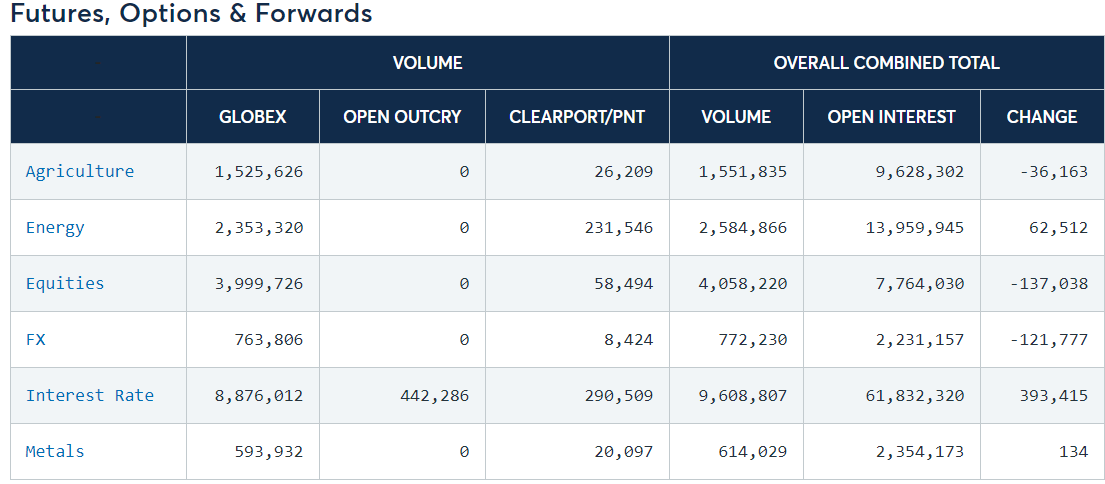The height and width of the screenshot is (484, 1105).
Task: Select Equities Globex value 3,999,726
Action: tap(259, 283)
